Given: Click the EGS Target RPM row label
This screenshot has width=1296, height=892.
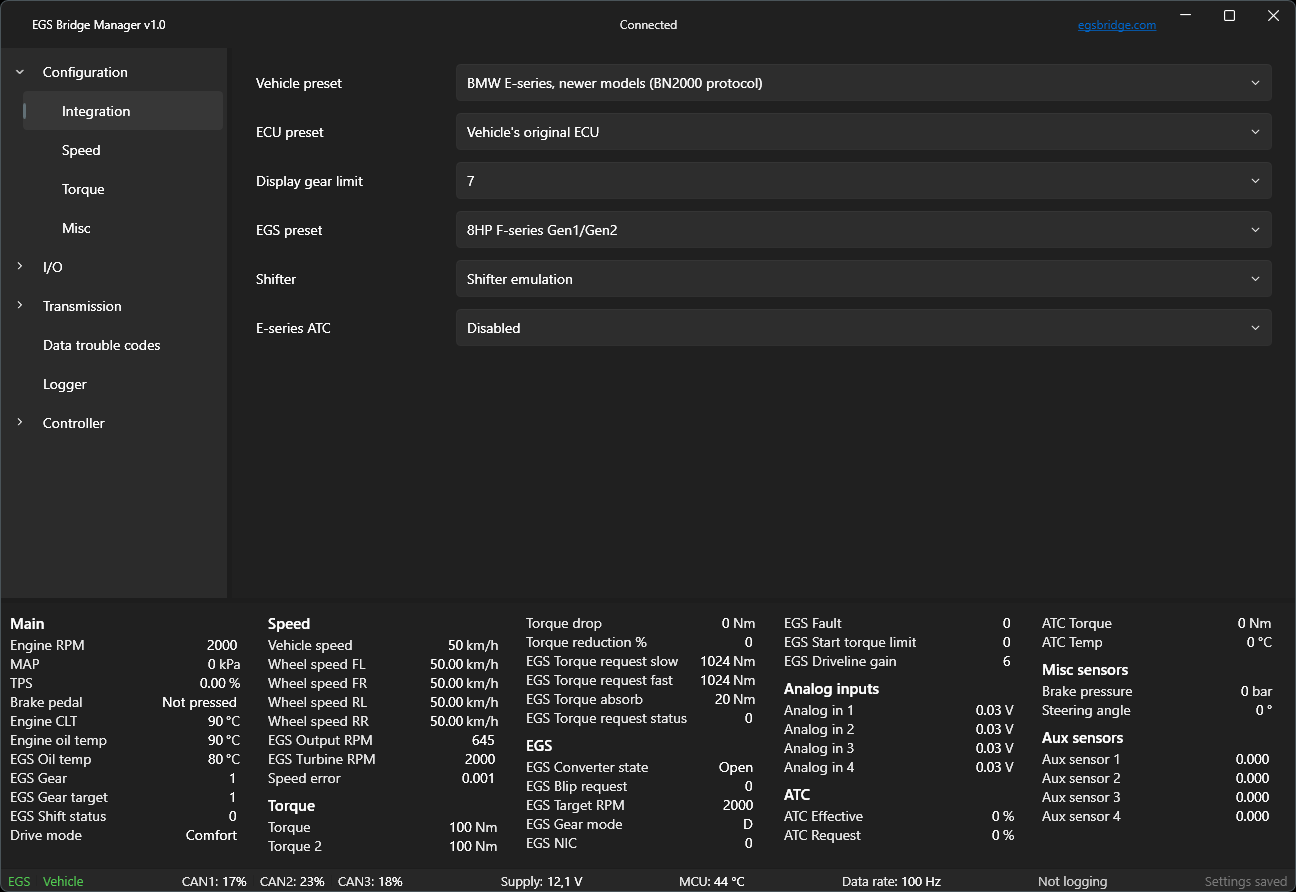Looking at the screenshot, I should coord(575,805).
